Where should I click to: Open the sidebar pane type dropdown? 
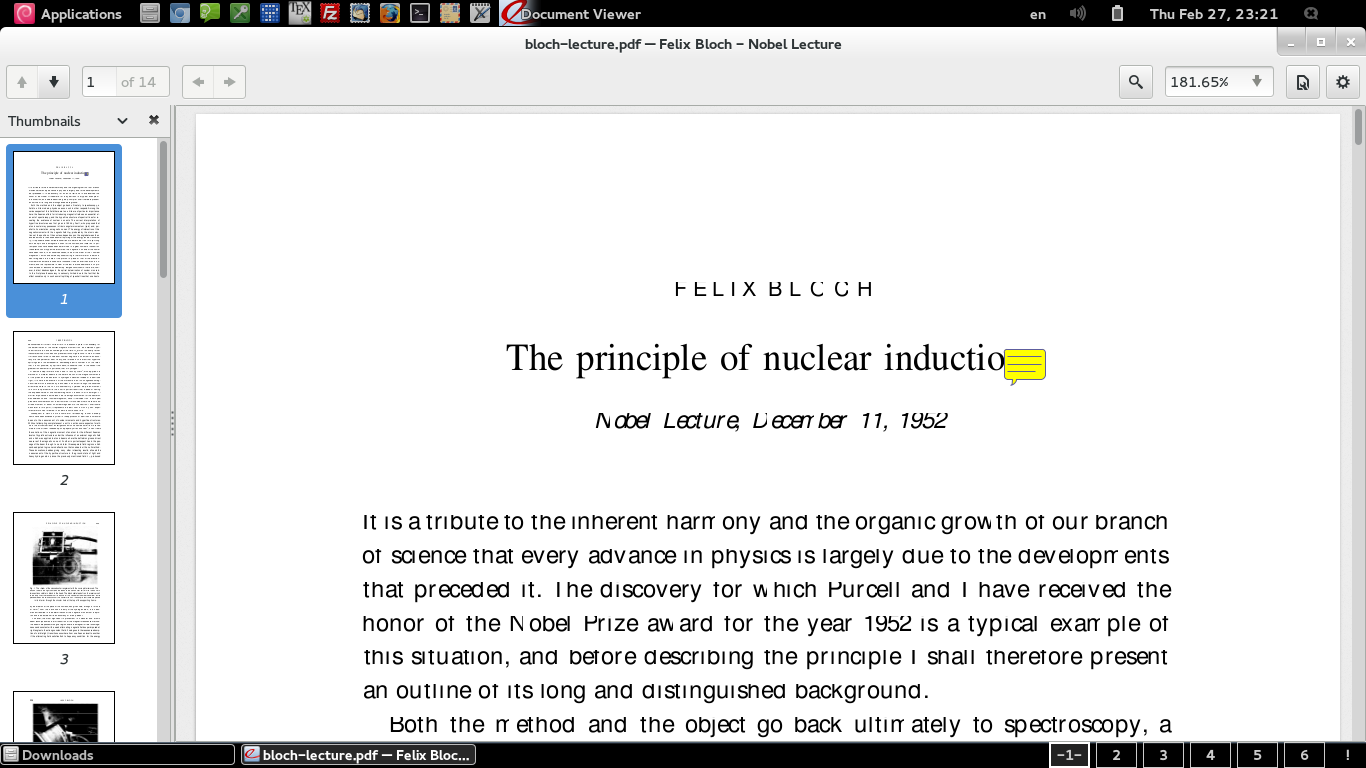click(x=121, y=120)
